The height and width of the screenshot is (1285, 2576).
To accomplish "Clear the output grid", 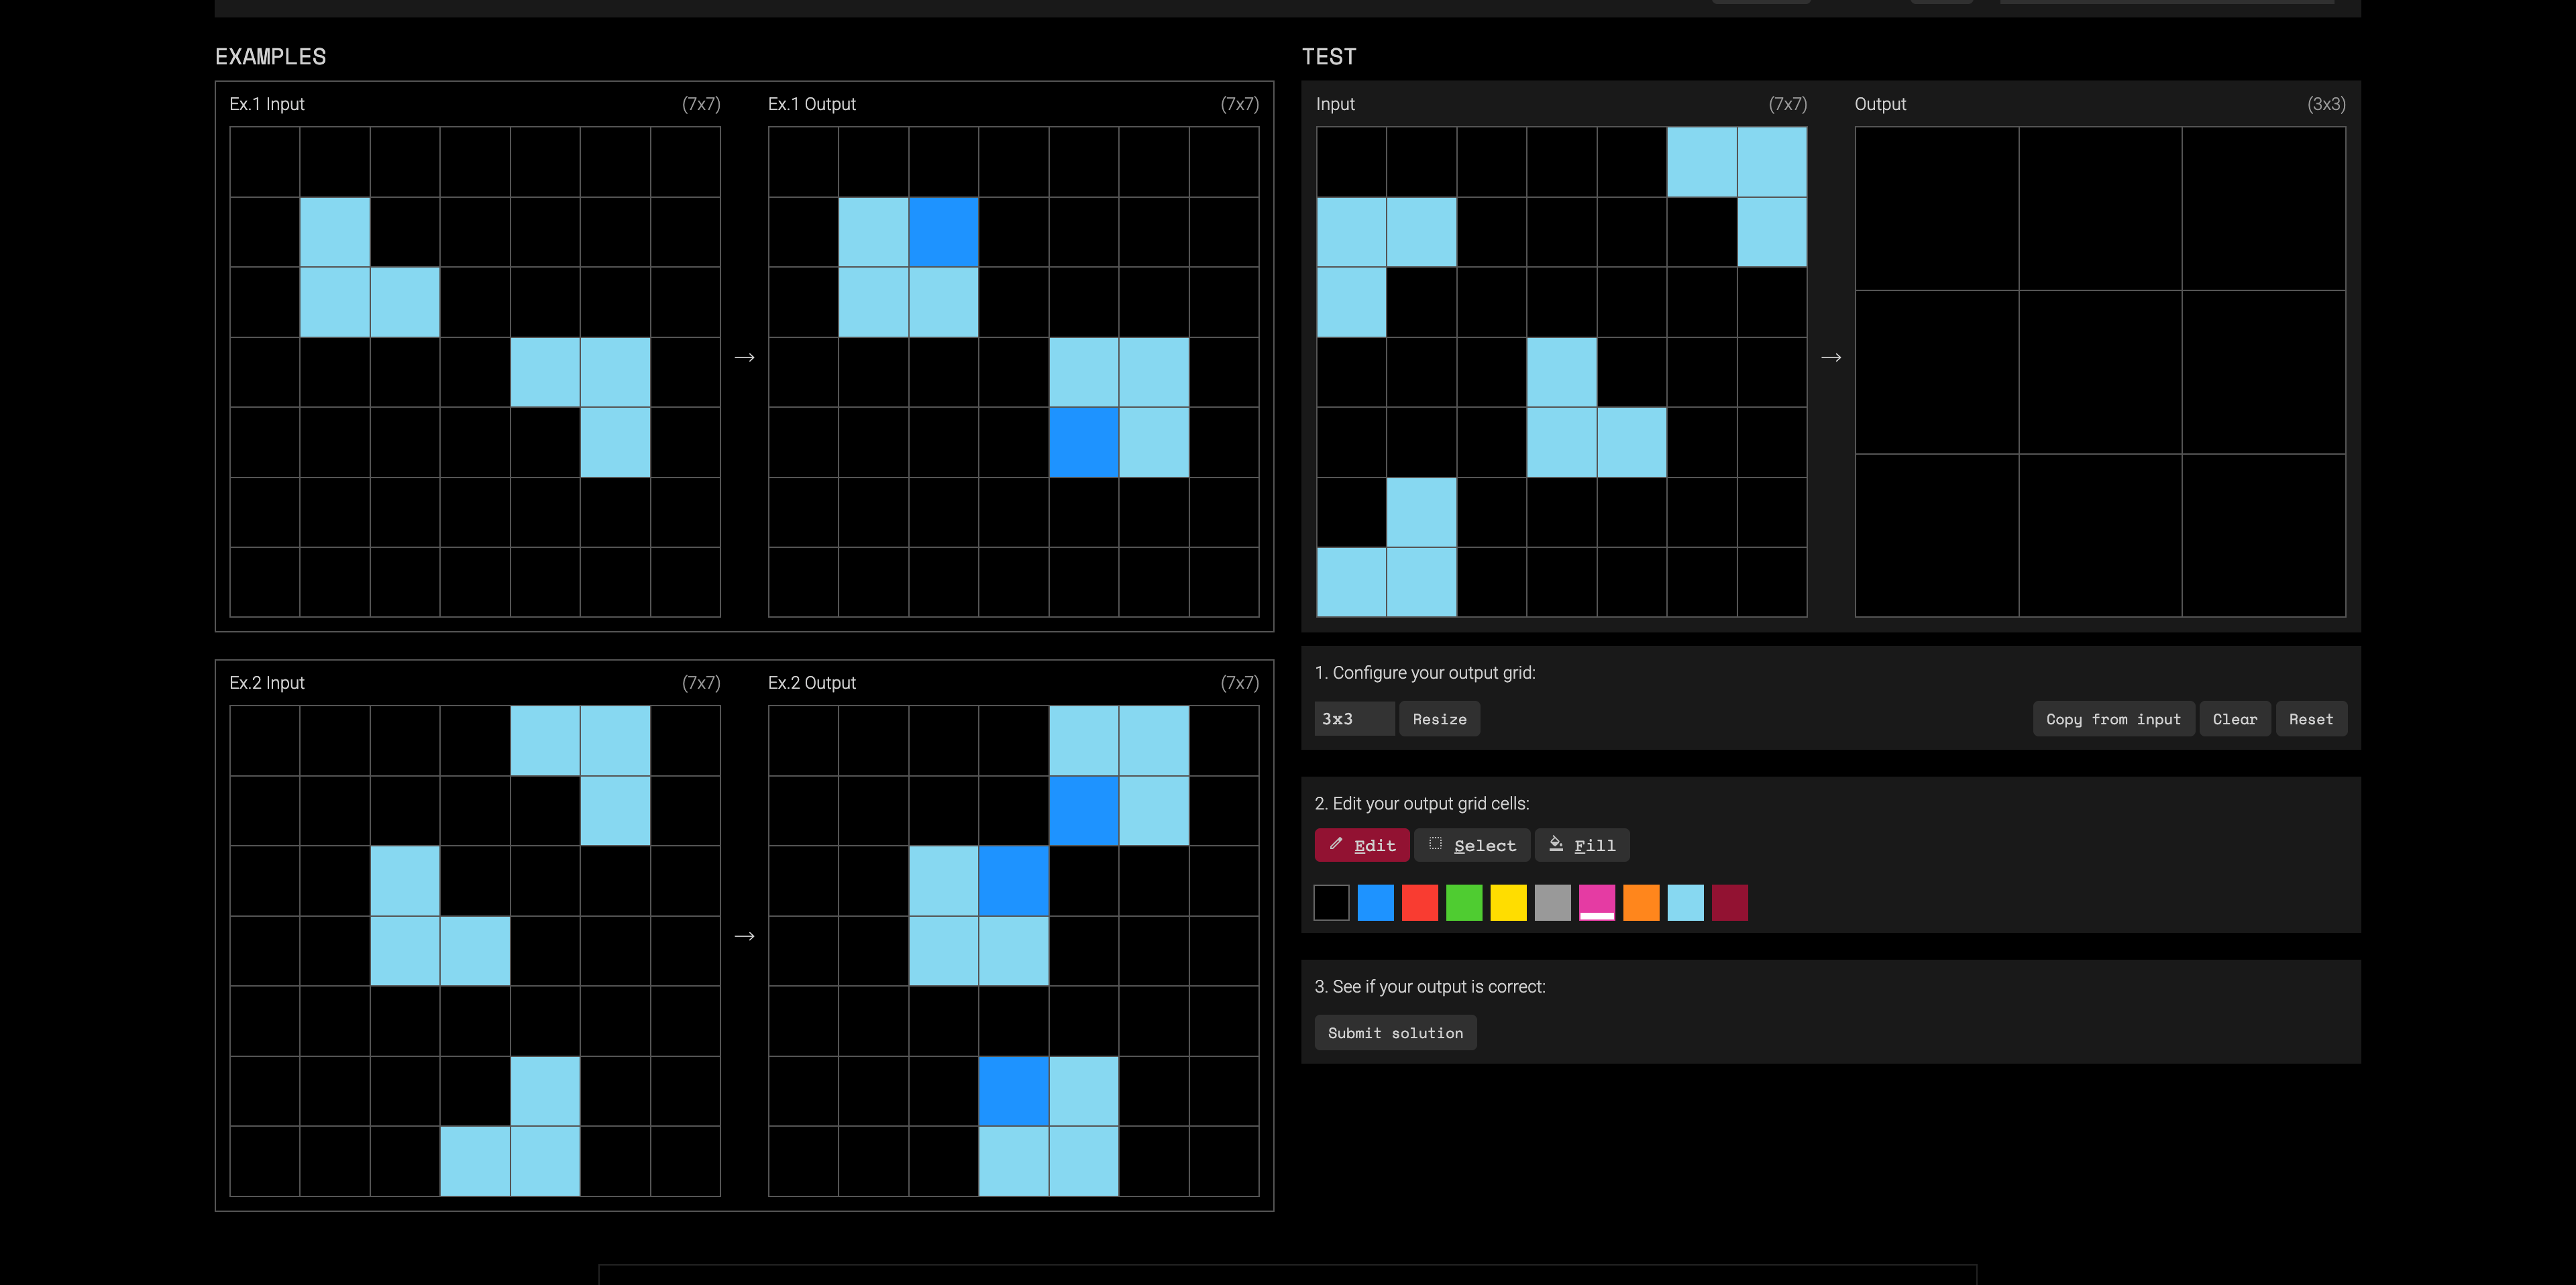I will [2234, 719].
